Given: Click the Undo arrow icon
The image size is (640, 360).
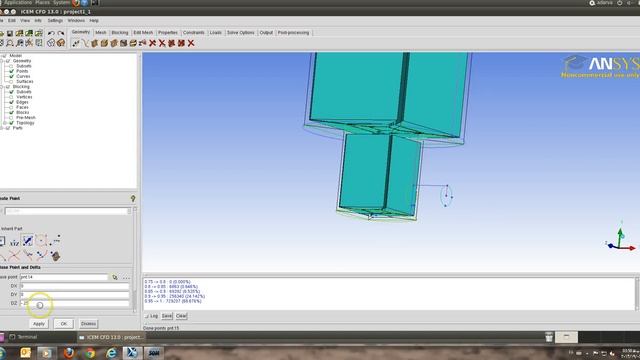Looking at the screenshot, I should (x=51, y=33).
